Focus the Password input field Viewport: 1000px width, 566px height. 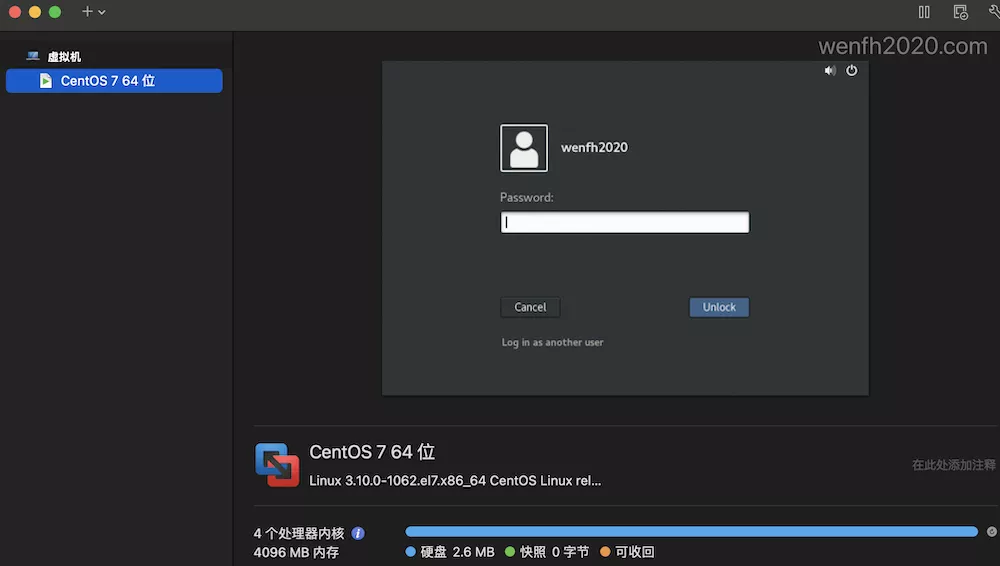pos(625,223)
